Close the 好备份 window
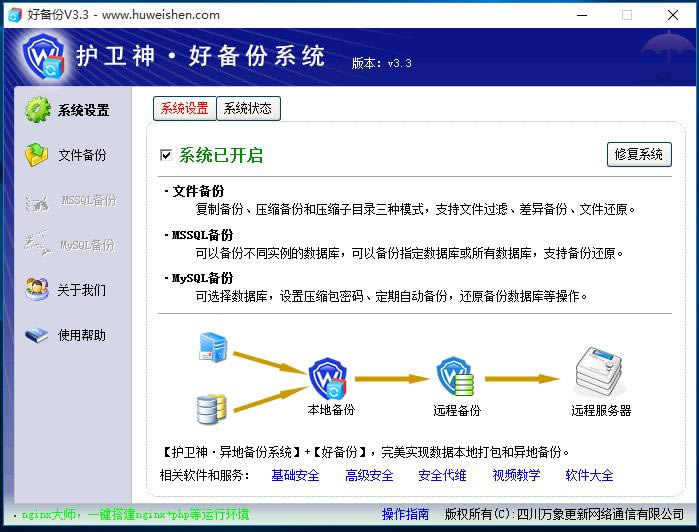 (673, 15)
